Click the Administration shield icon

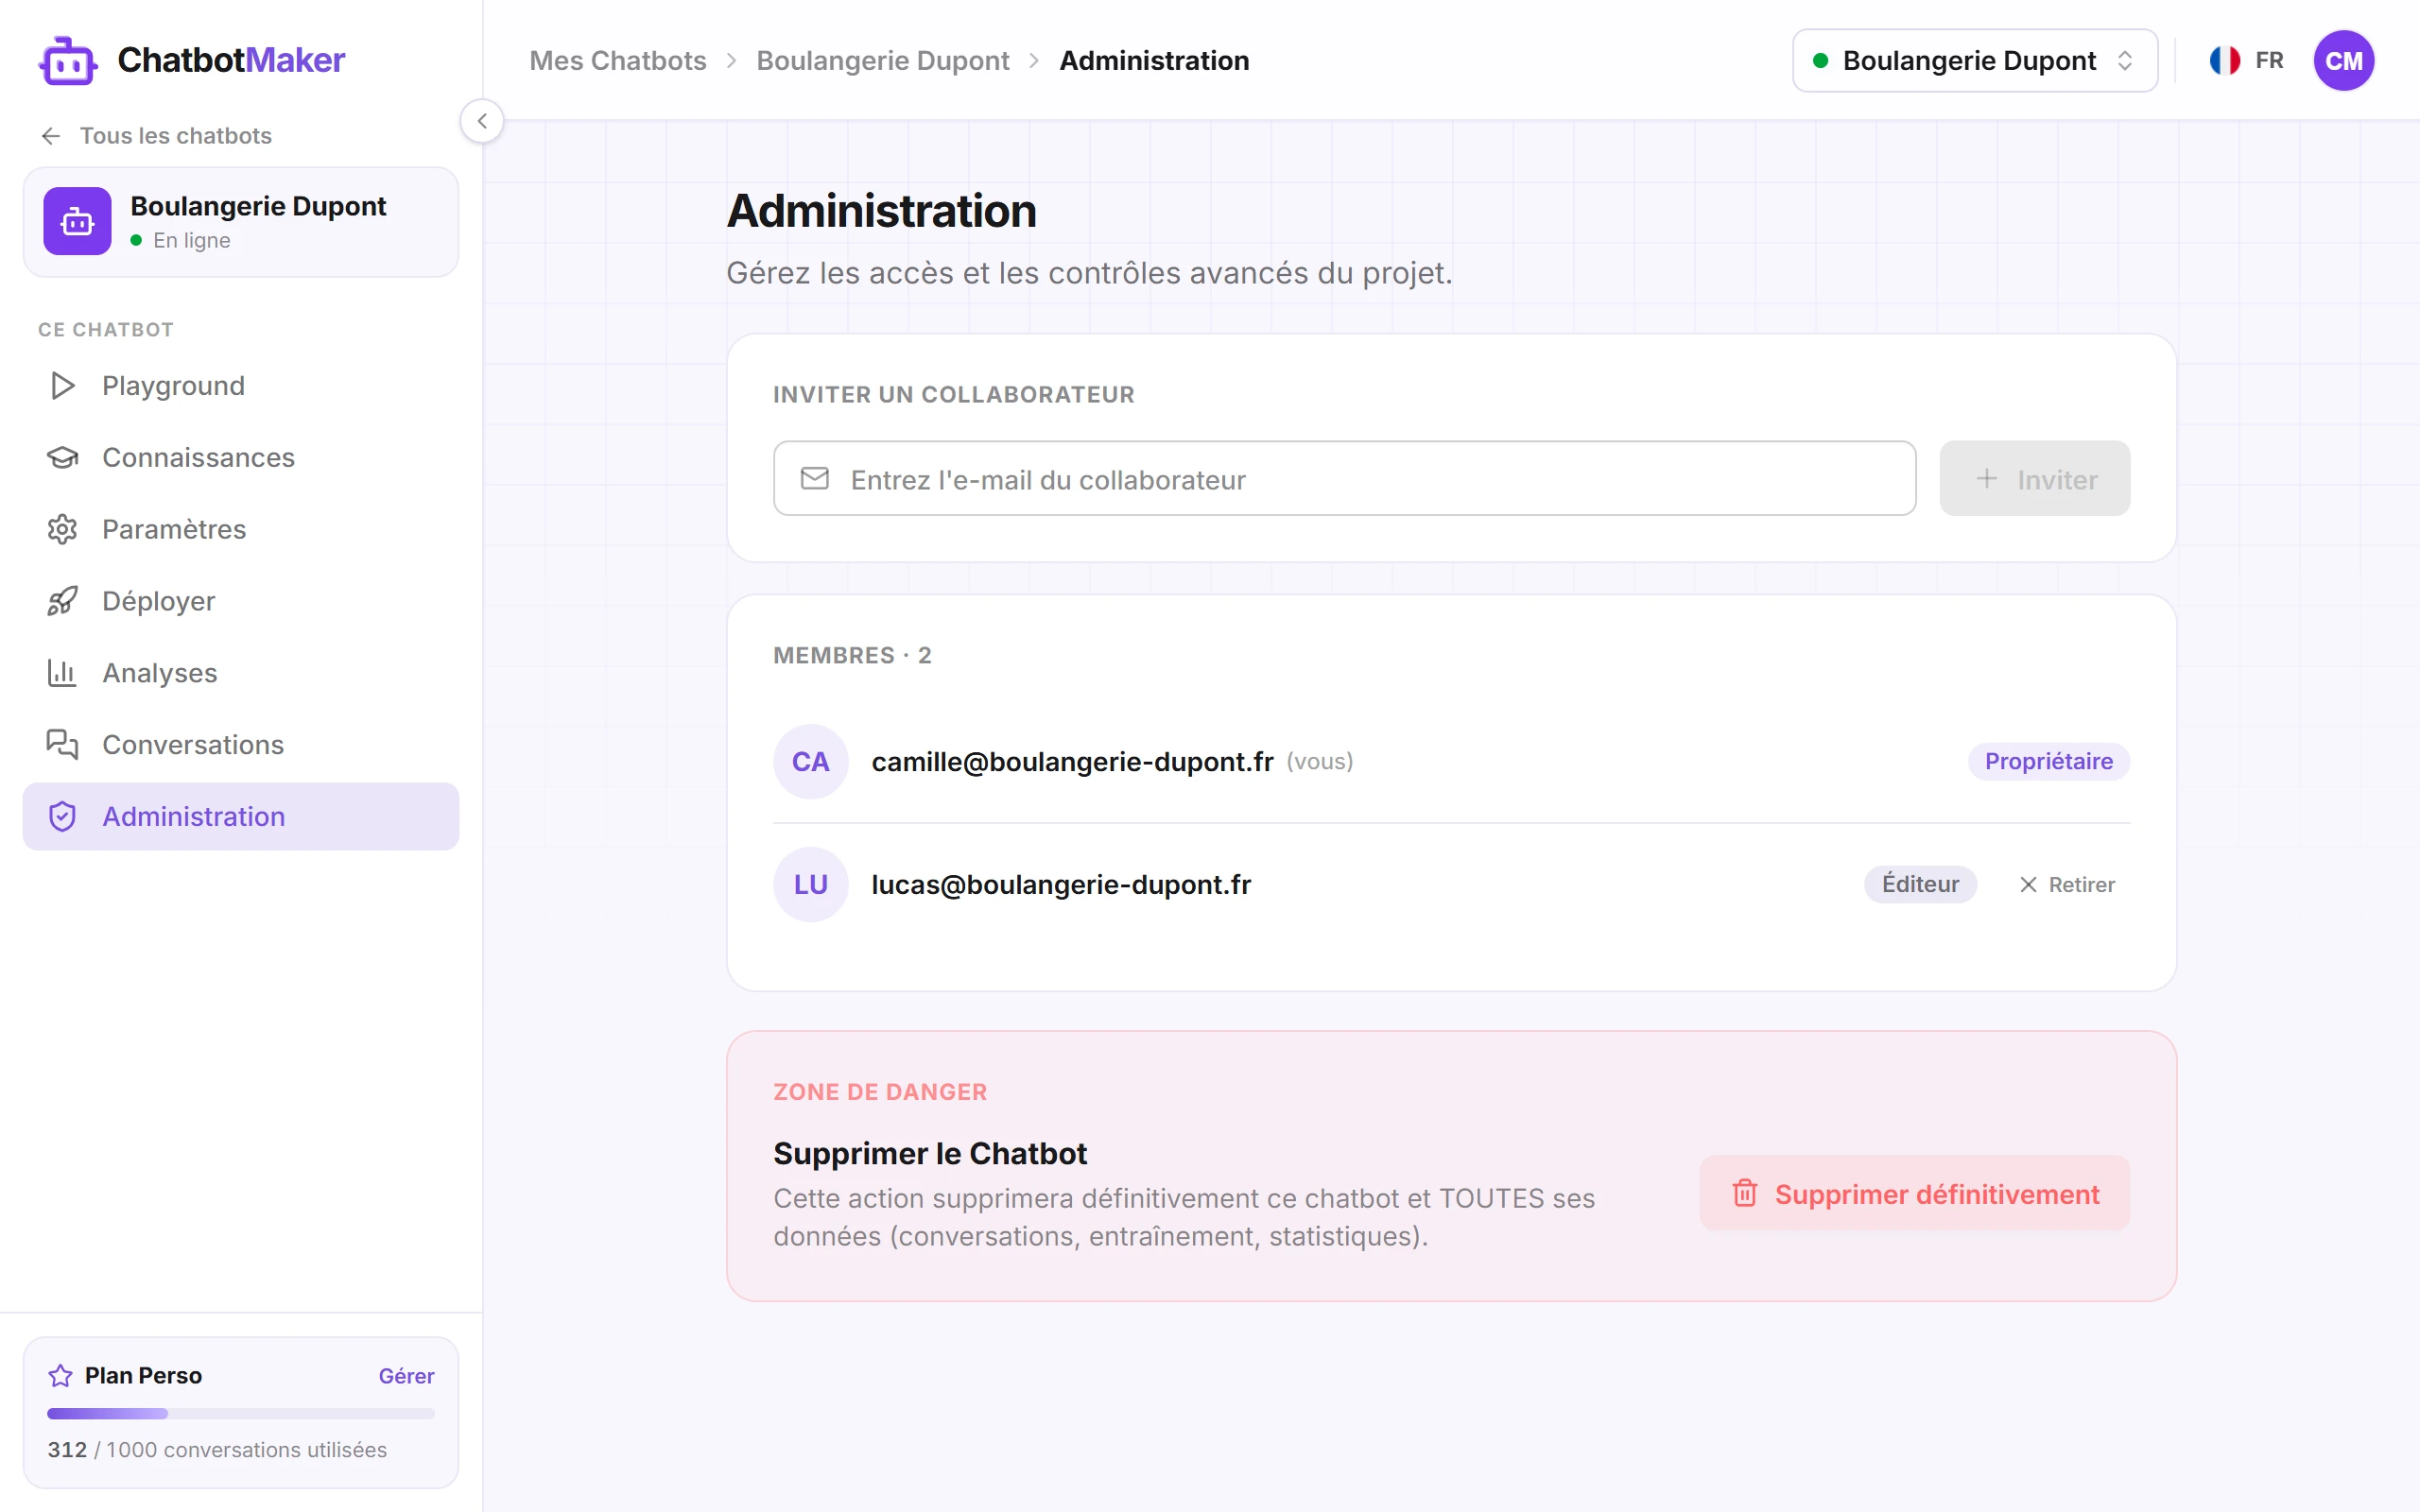tap(62, 817)
